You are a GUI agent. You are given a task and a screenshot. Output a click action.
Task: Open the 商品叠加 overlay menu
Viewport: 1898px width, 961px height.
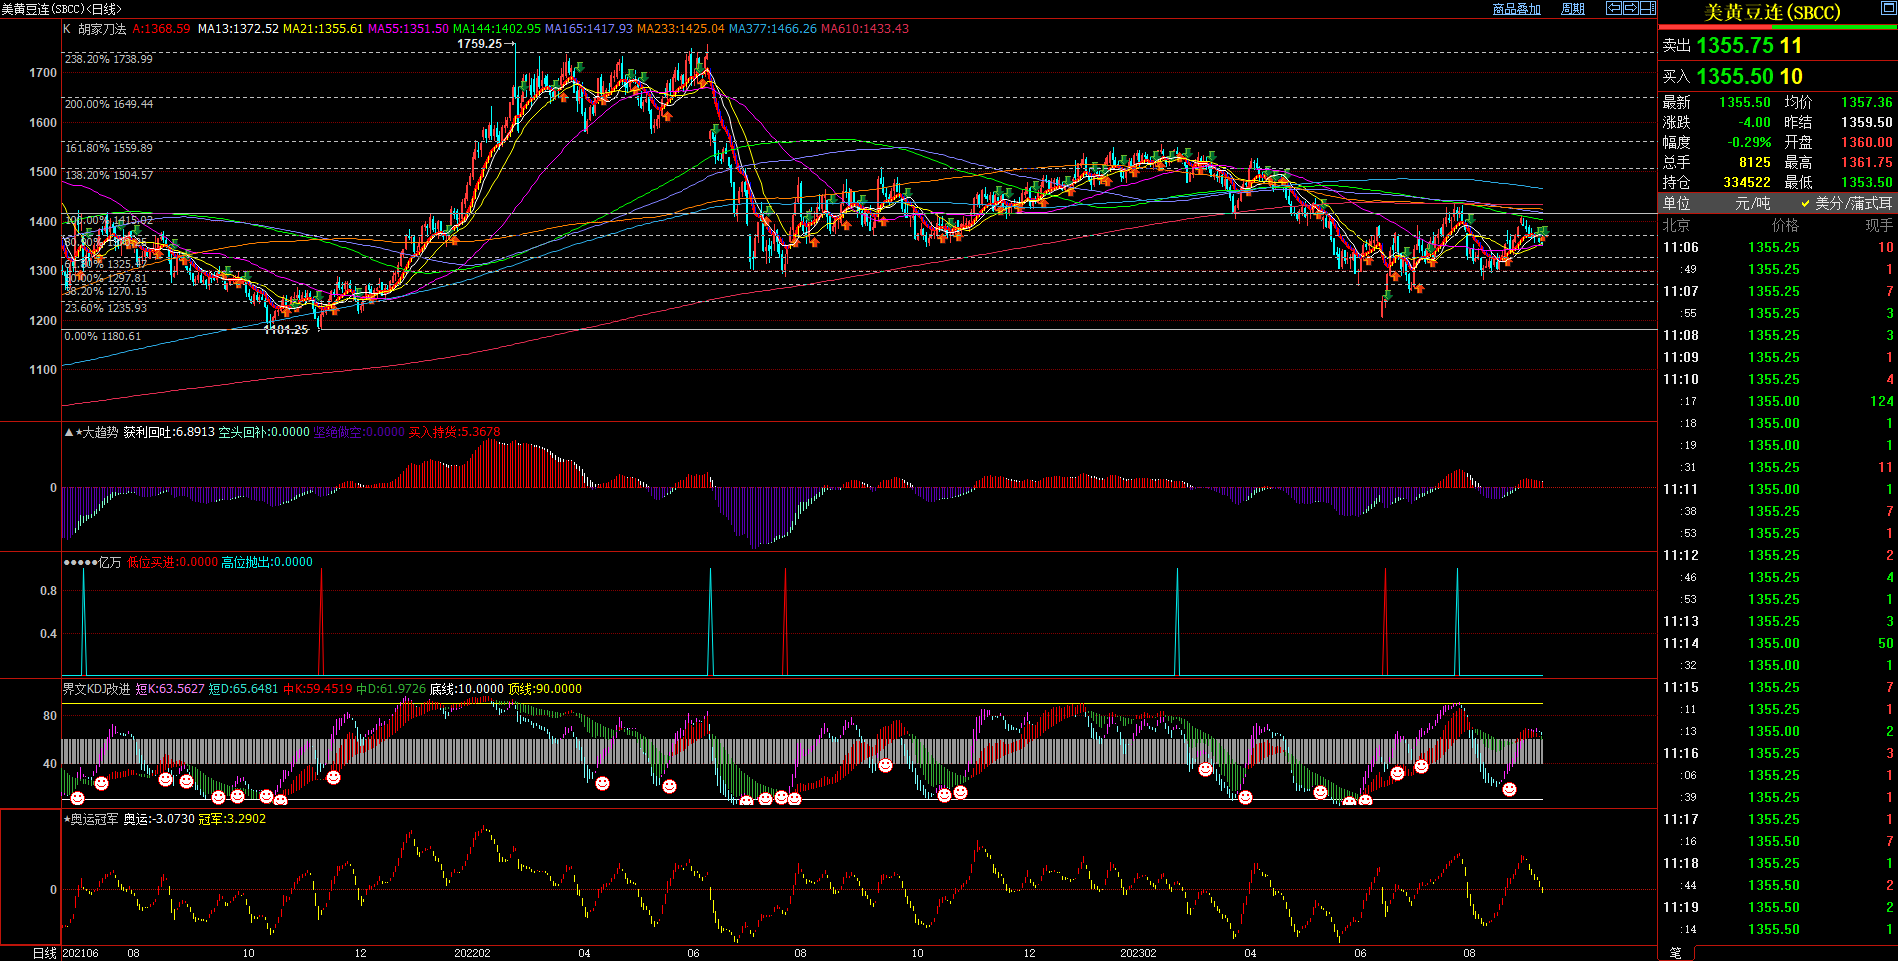pos(1516,9)
